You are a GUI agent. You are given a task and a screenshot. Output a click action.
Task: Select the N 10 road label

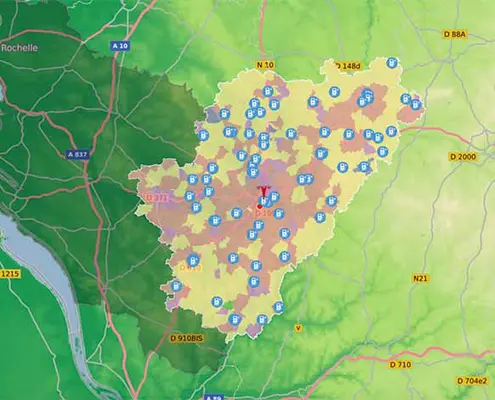click(265, 65)
